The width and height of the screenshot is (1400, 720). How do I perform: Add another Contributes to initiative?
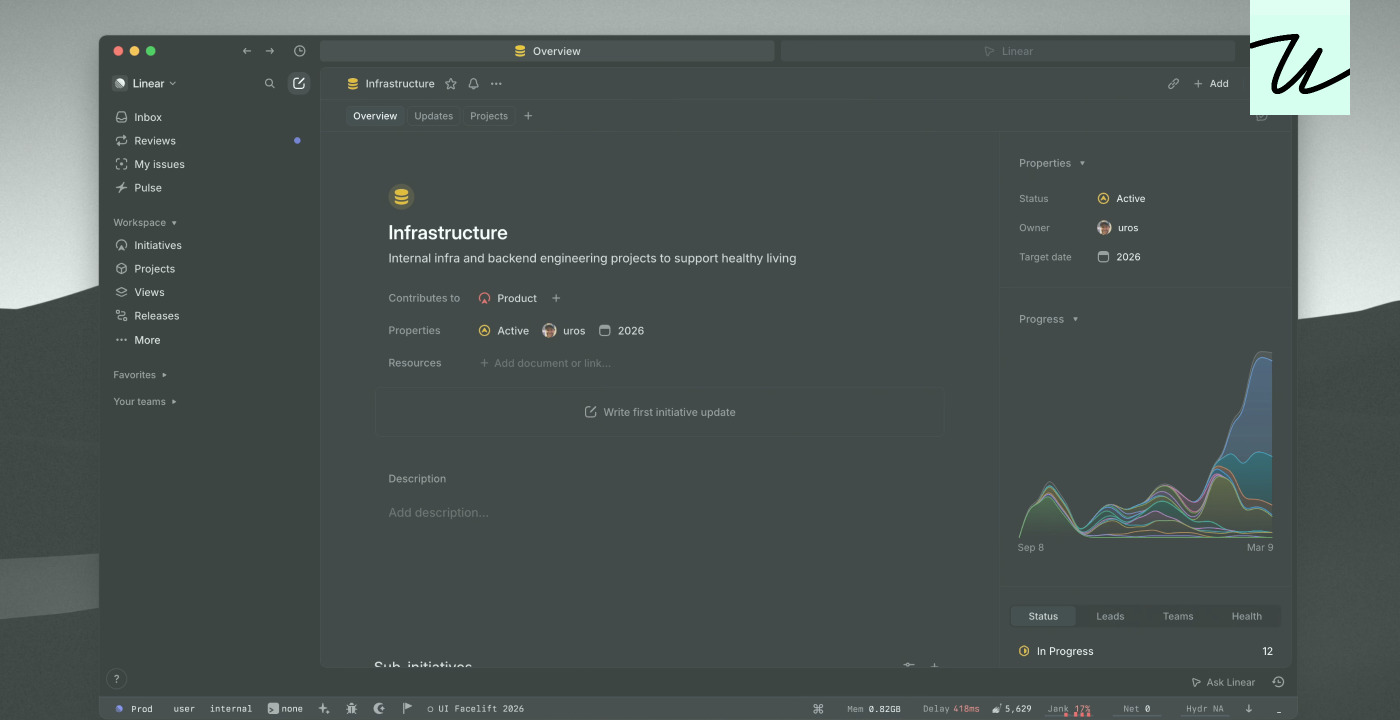coord(556,298)
